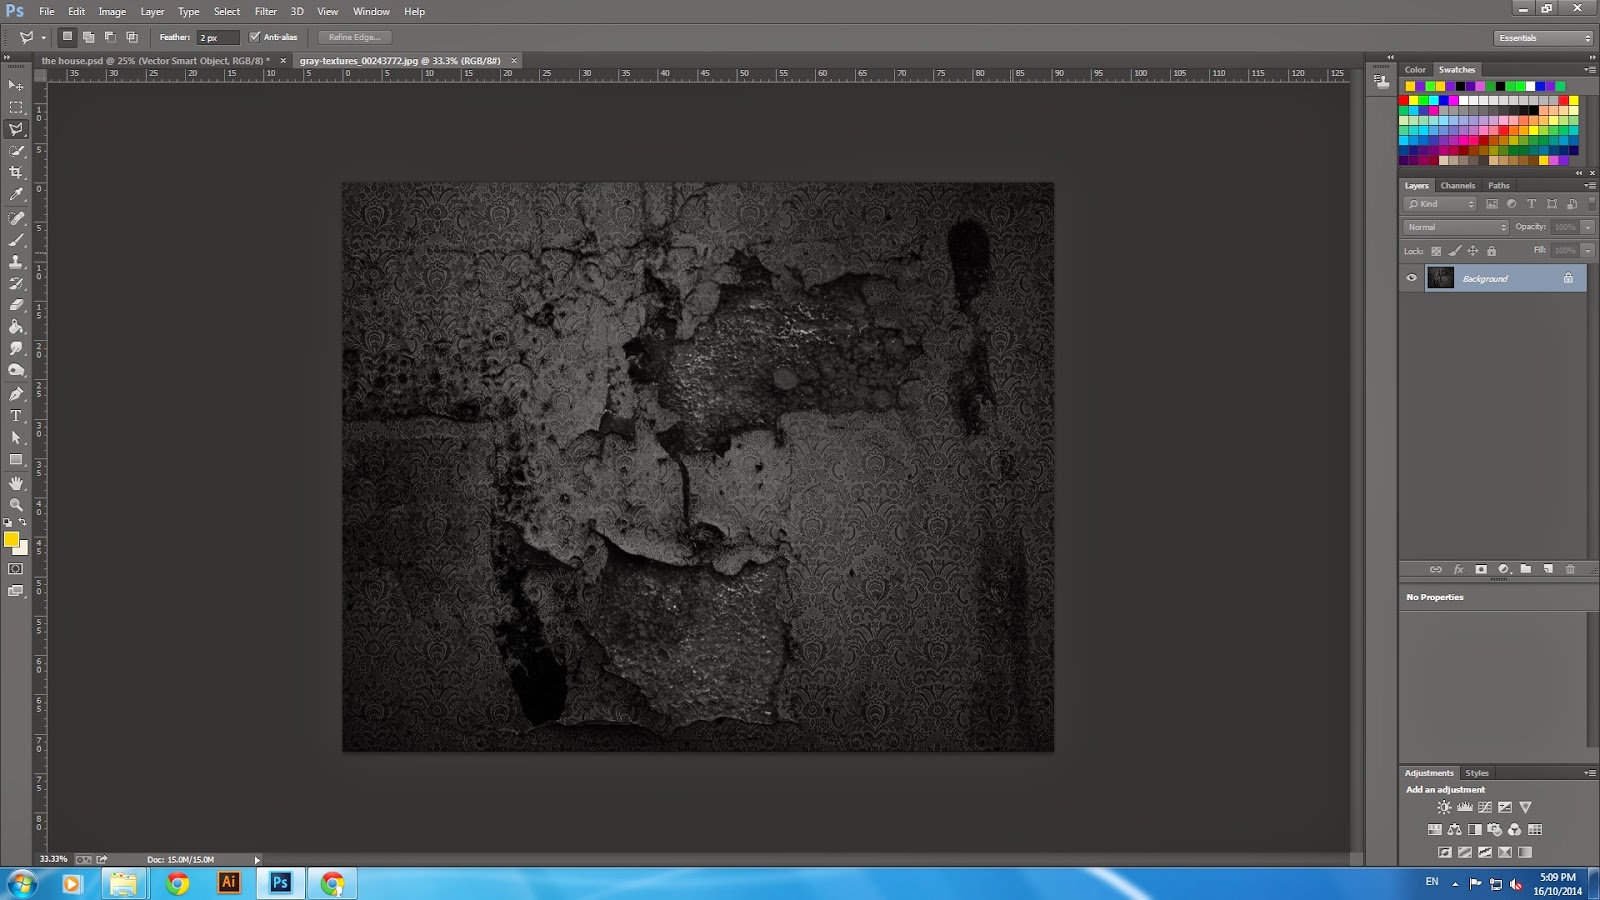1600x900 pixels.
Task: Uncheck the Anti-alias checkbox
Action: point(255,37)
